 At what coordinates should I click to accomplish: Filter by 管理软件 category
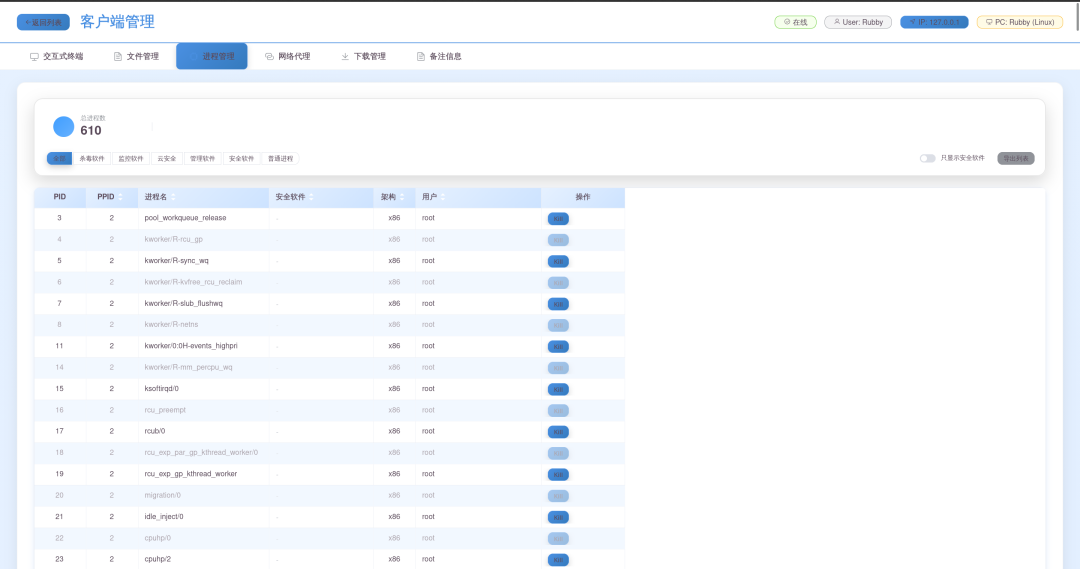click(x=202, y=158)
